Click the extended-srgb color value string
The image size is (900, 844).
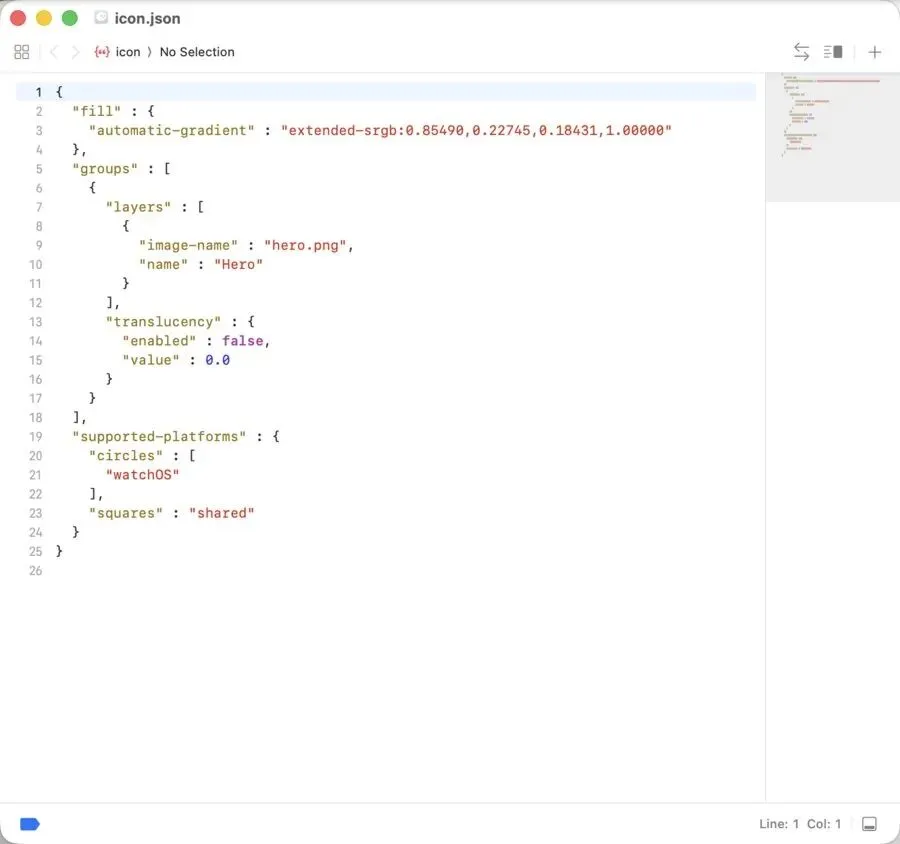click(476, 130)
